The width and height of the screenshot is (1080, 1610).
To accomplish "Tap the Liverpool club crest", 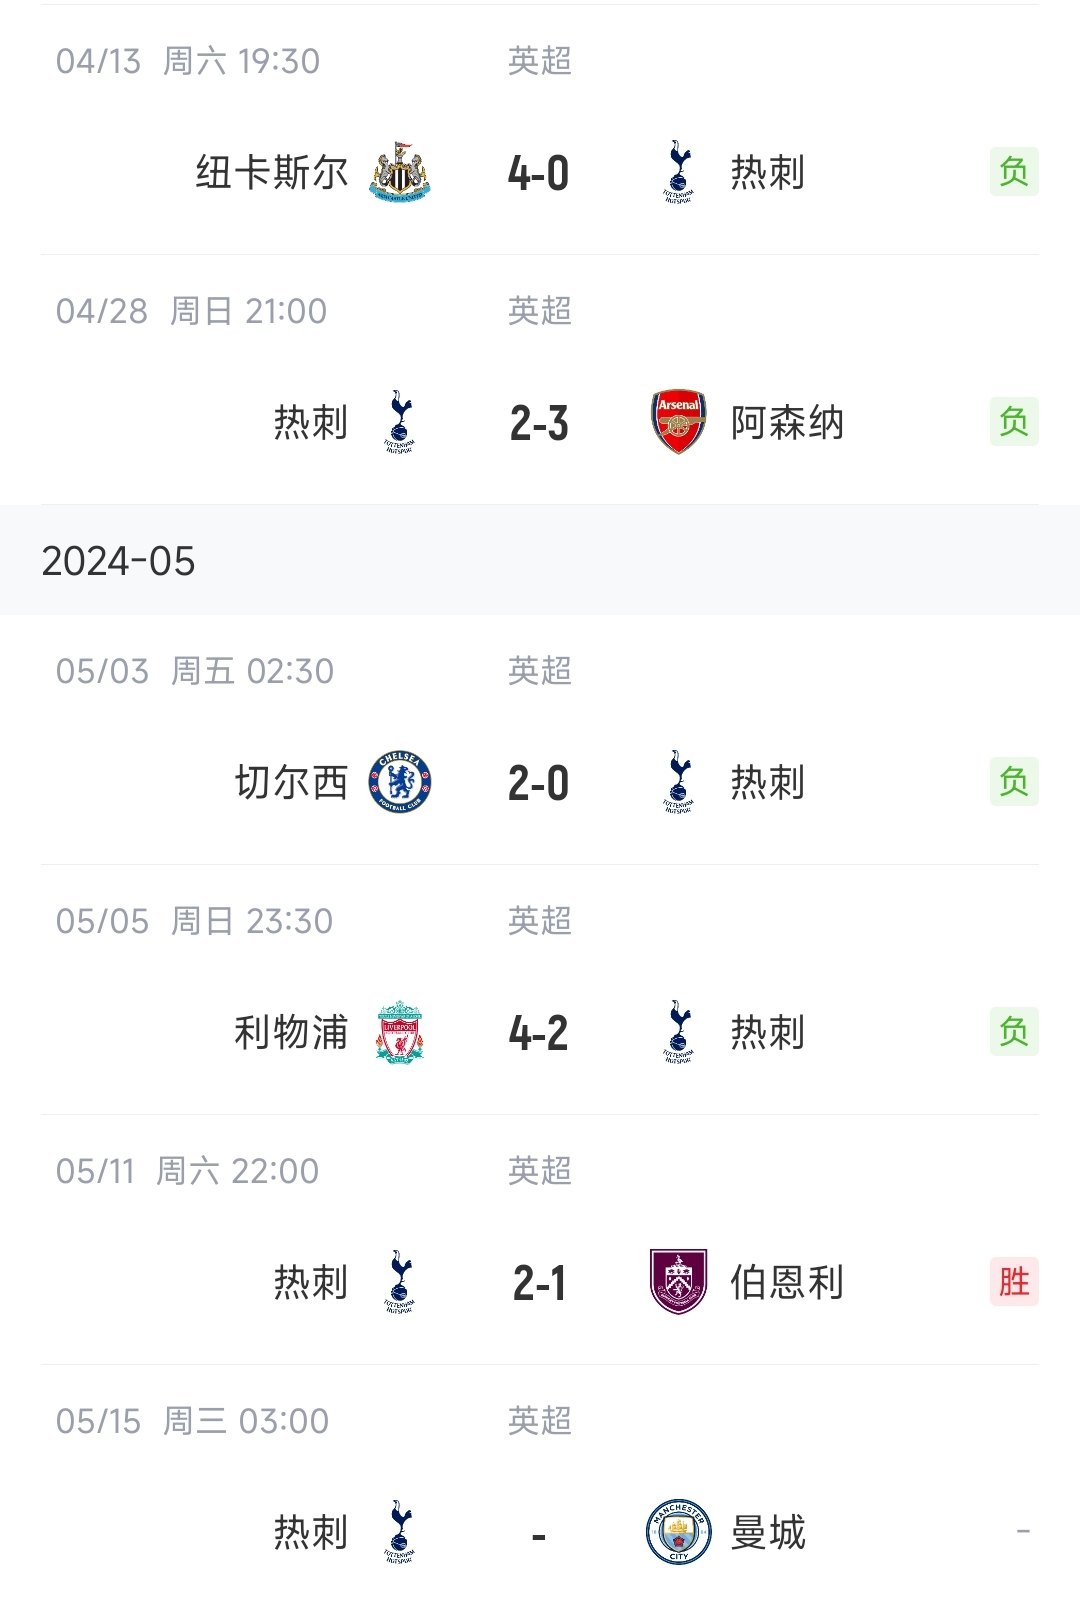I will tap(400, 1032).
